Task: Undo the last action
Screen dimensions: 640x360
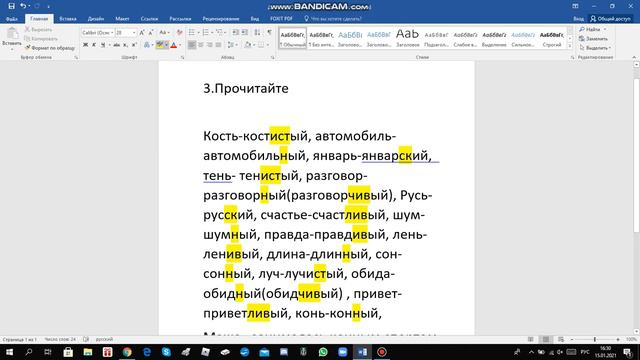Action: tap(23, 6)
